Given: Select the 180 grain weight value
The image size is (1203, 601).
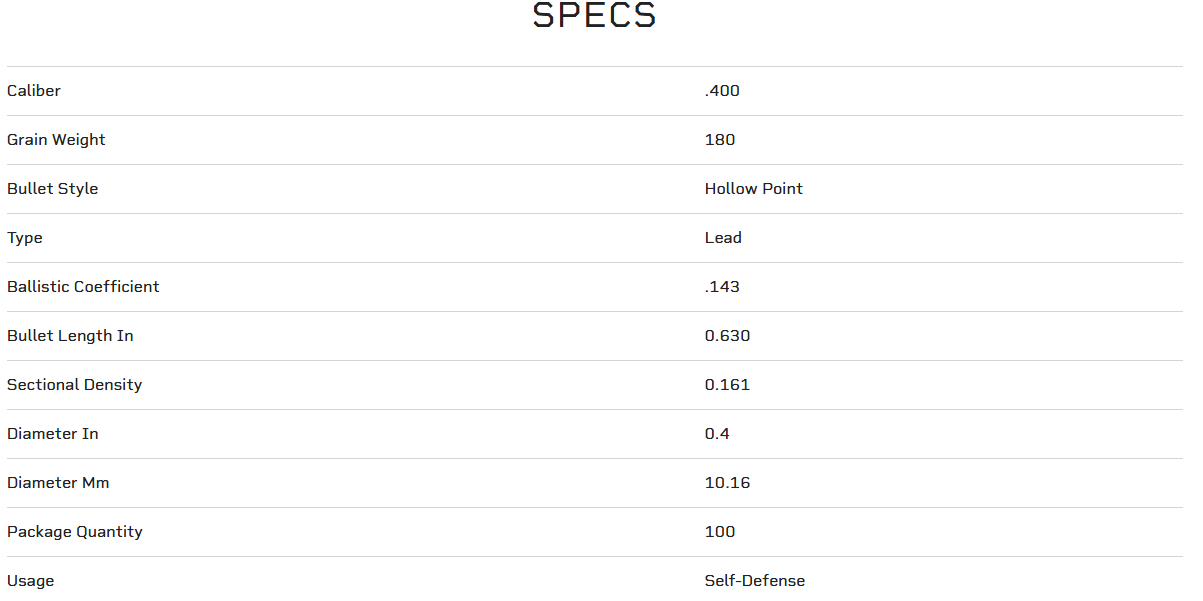Looking at the screenshot, I should 720,140.
